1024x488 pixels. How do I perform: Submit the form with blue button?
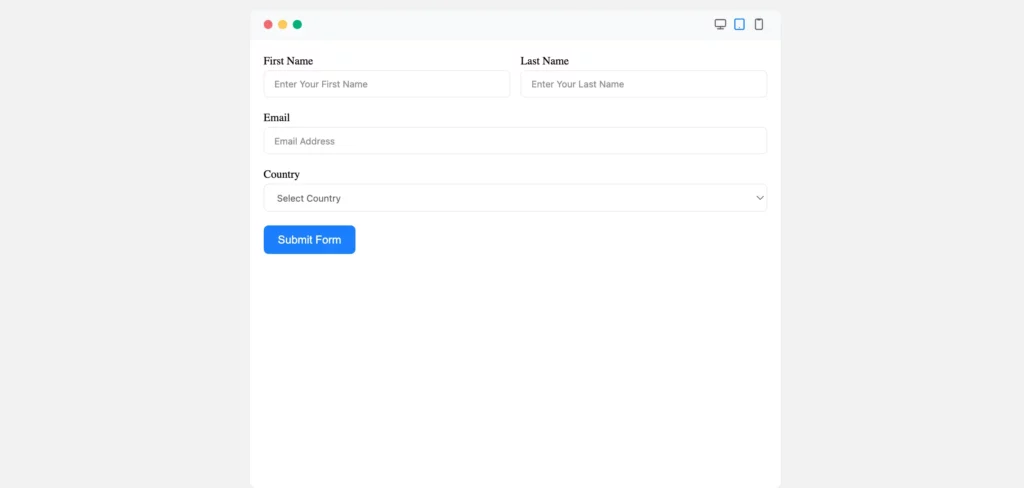pyautogui.click(x=310, y=240)
